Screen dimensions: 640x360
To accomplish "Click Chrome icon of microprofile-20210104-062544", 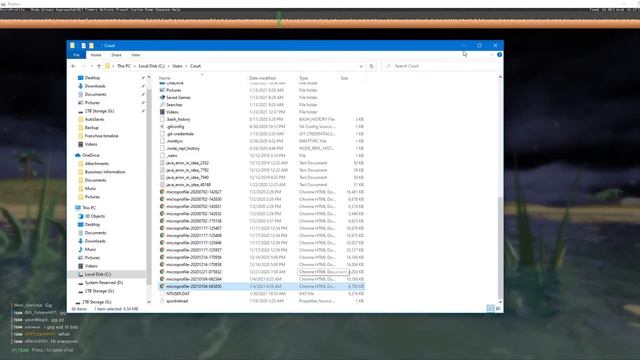I will coord(162,279).
